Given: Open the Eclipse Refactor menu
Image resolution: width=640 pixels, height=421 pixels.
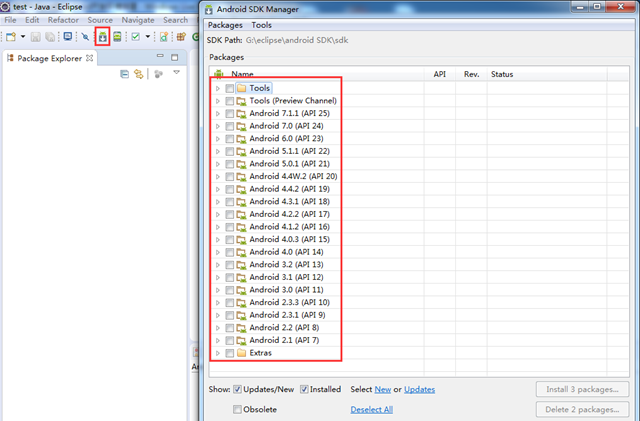Looking at the screenshot, I should (63, 20).
